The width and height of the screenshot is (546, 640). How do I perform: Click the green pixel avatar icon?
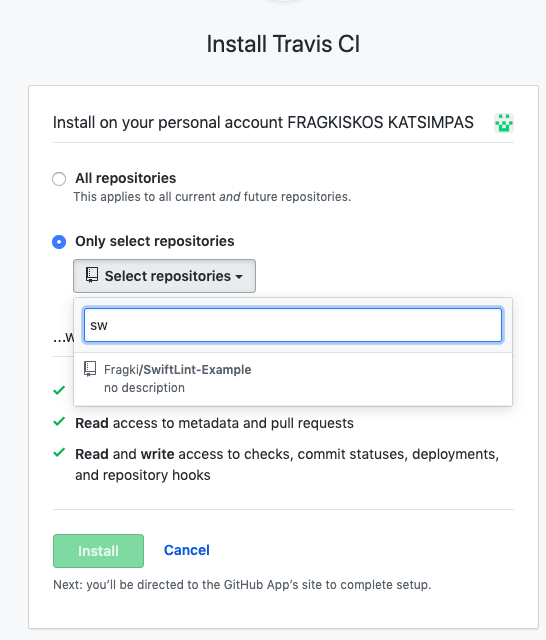(504, 123)
